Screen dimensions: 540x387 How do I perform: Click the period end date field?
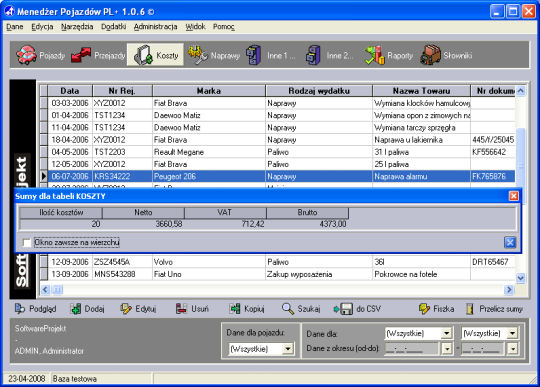click(484, 349)
